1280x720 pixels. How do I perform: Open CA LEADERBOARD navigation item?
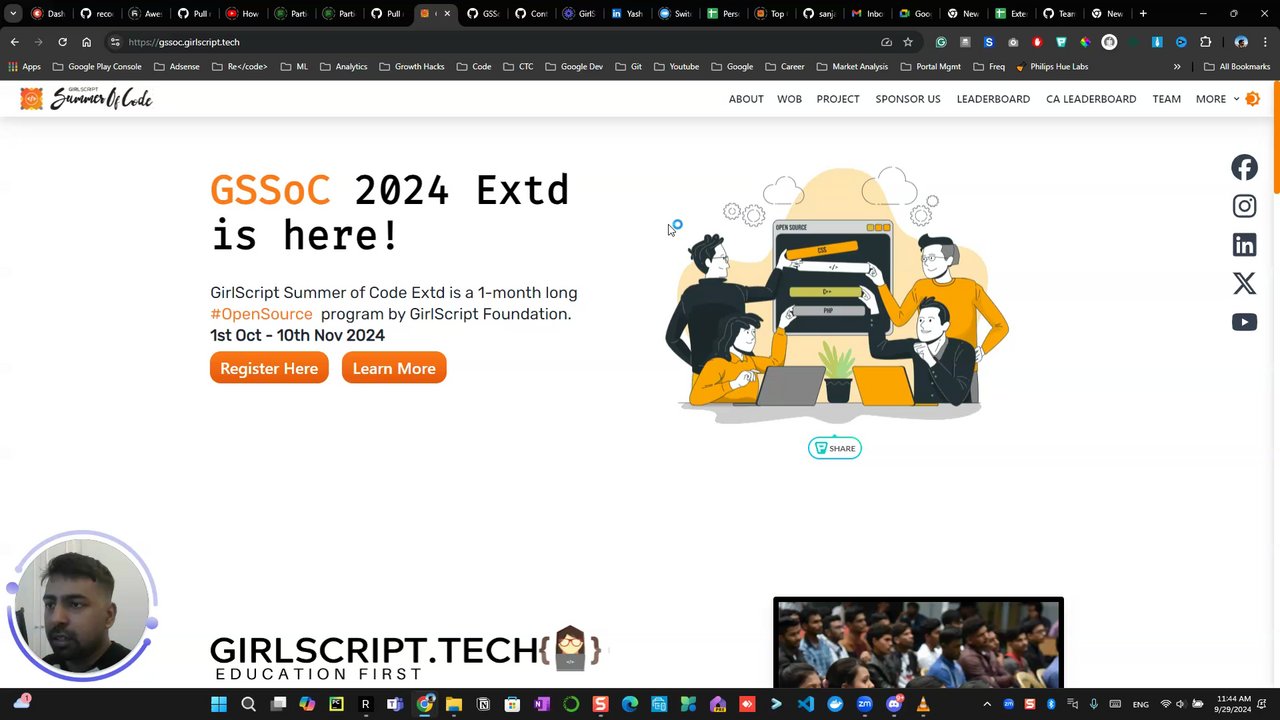coord(1091,99)
